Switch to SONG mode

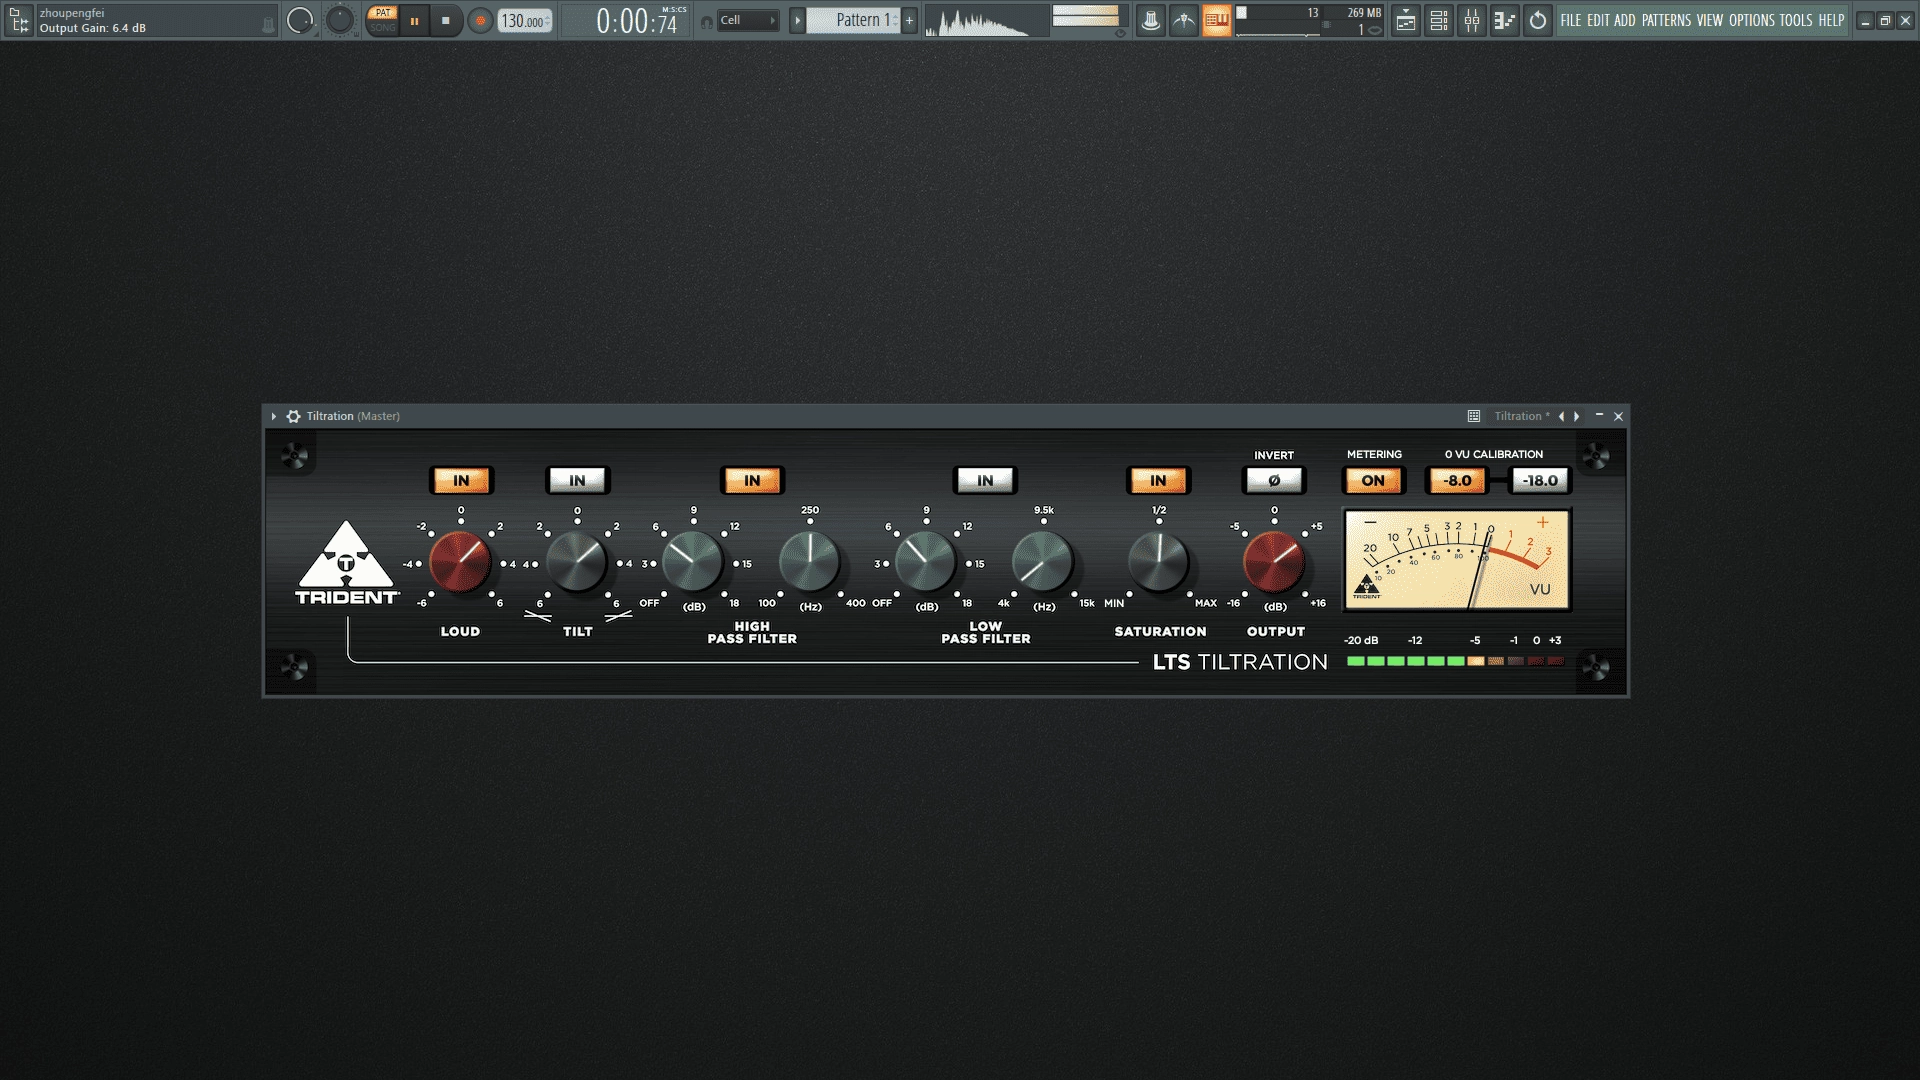tap(382, 28)
